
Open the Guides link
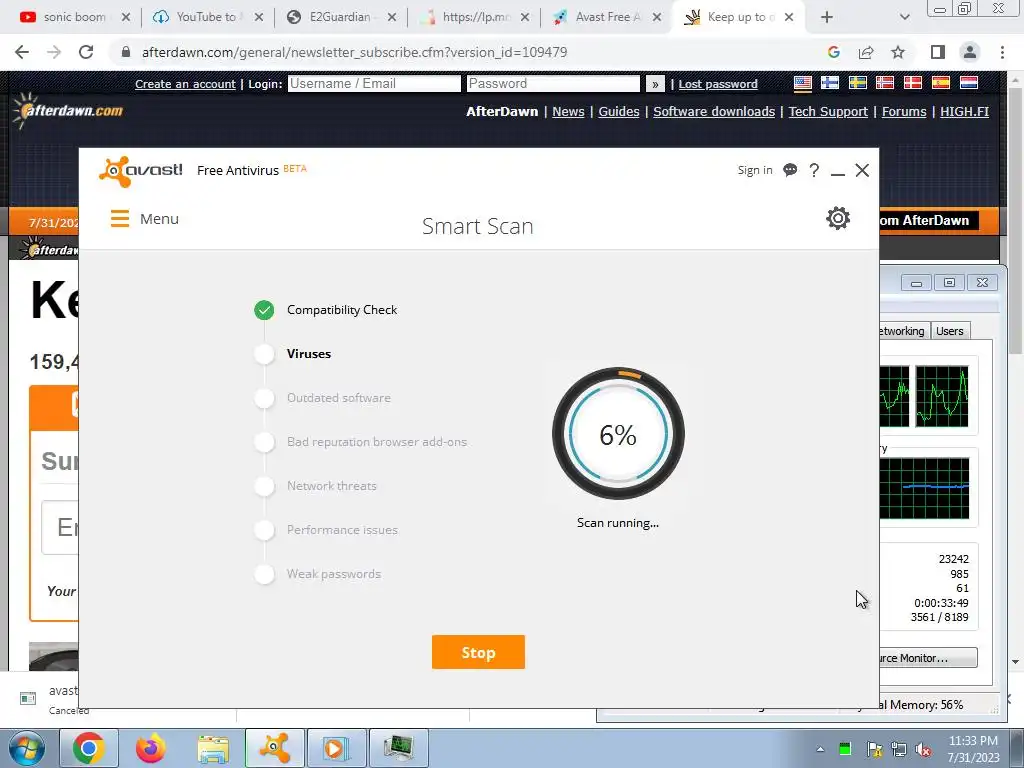tap(618, 112)
